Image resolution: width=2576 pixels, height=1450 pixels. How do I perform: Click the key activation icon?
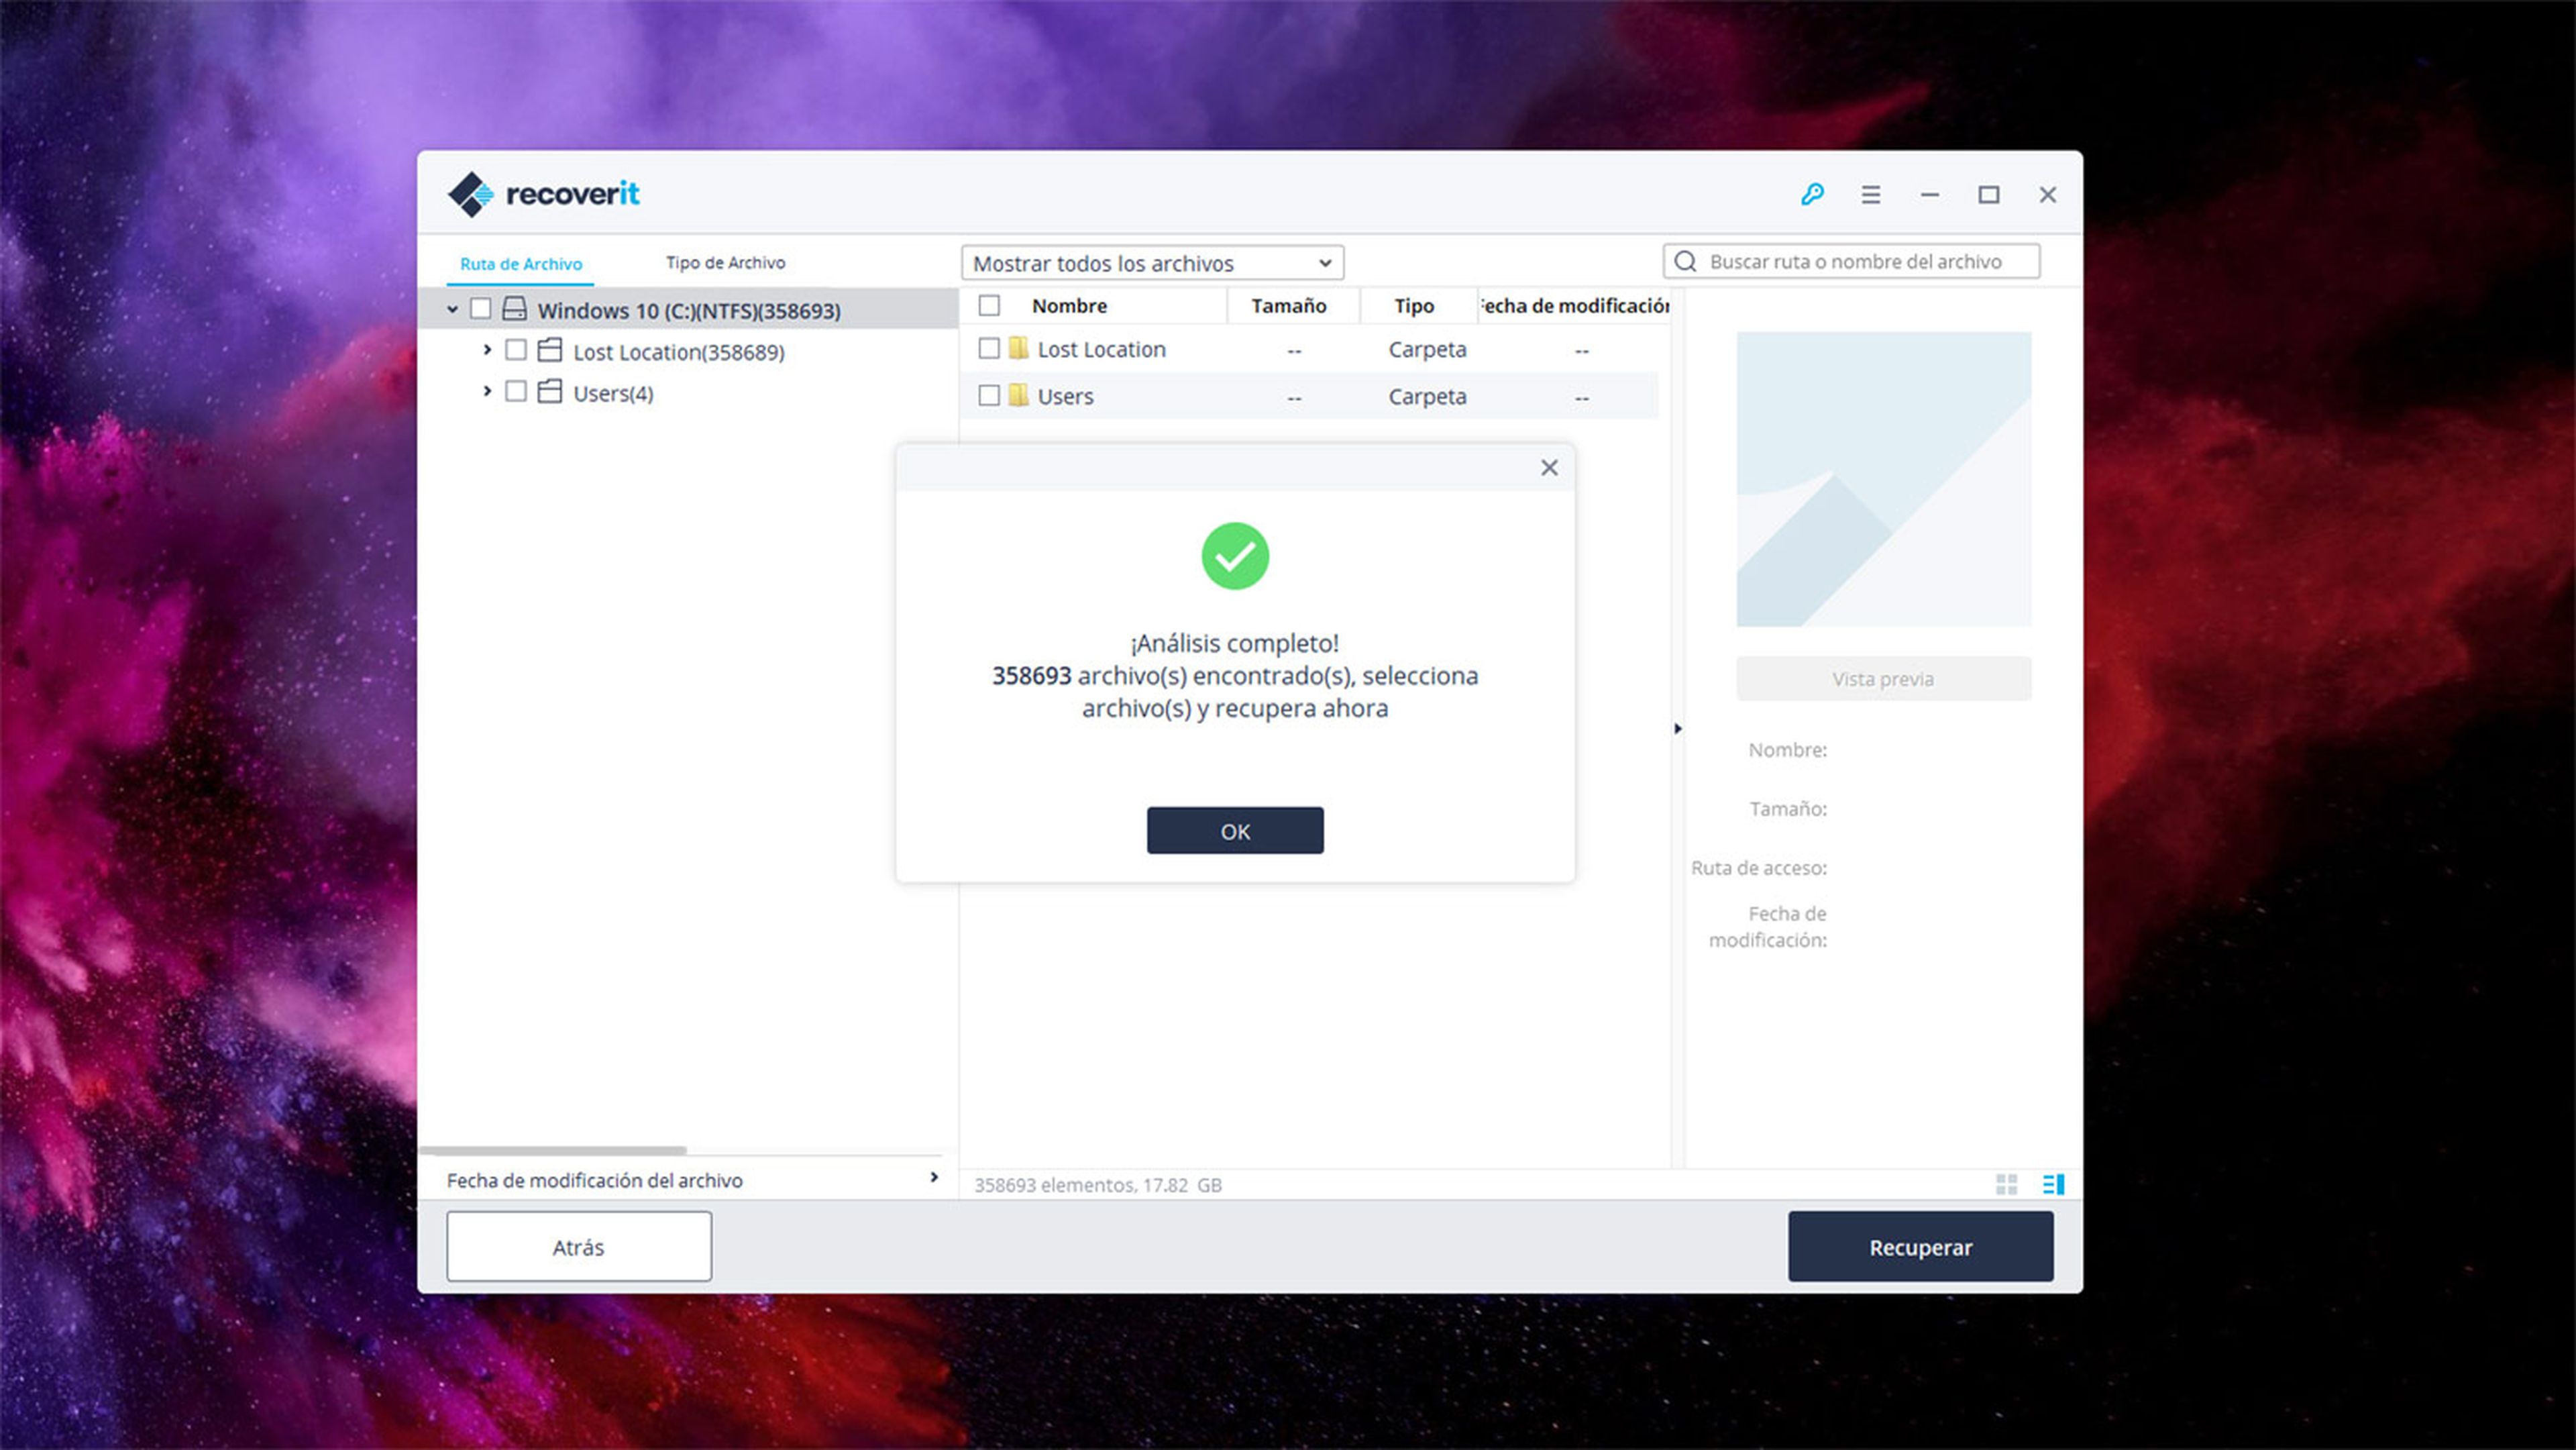tap(1812, 194)
